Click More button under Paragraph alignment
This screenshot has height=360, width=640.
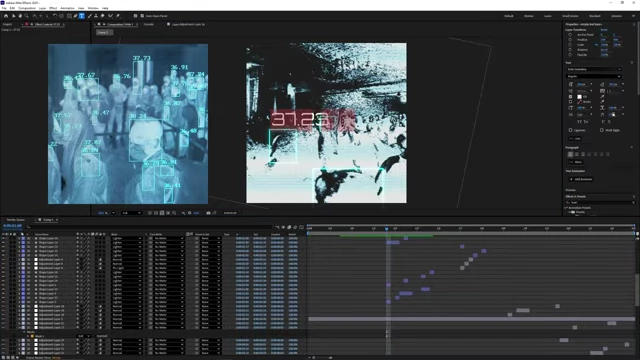coord(576,162)
